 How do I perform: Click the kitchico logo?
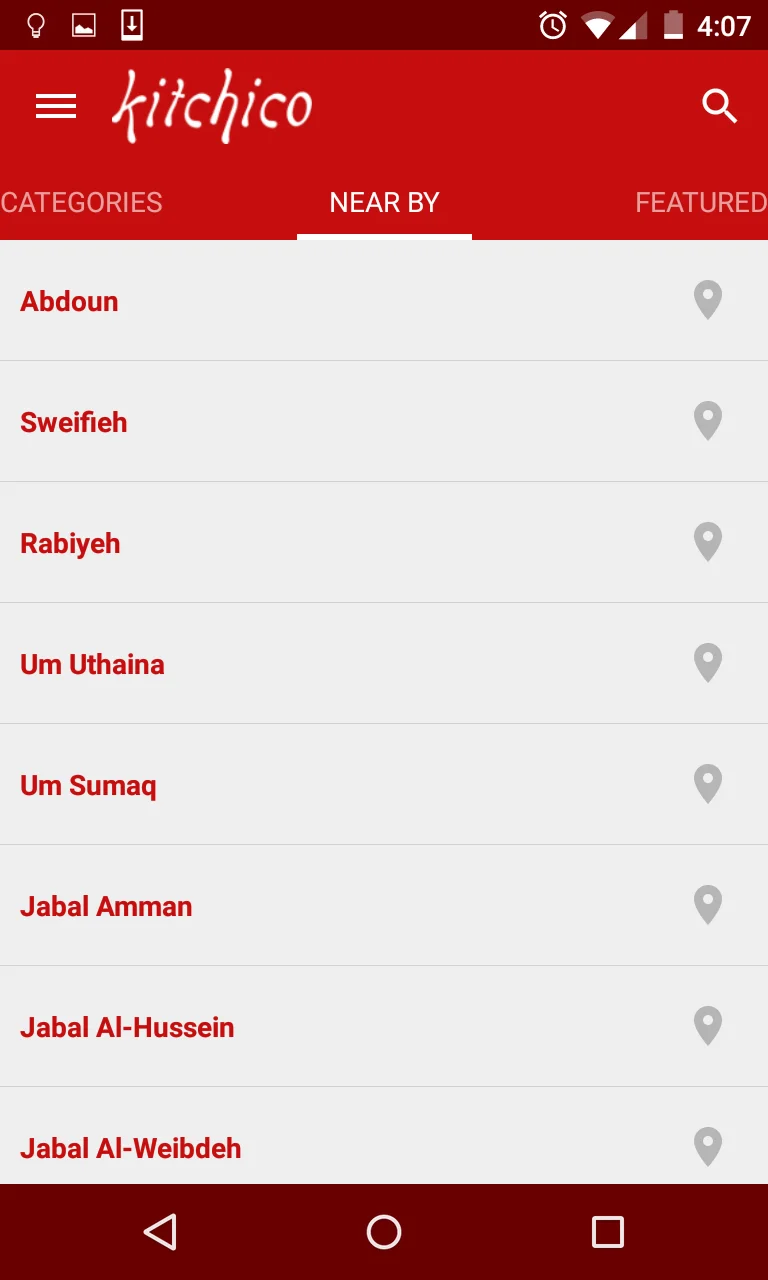(212, 106)
